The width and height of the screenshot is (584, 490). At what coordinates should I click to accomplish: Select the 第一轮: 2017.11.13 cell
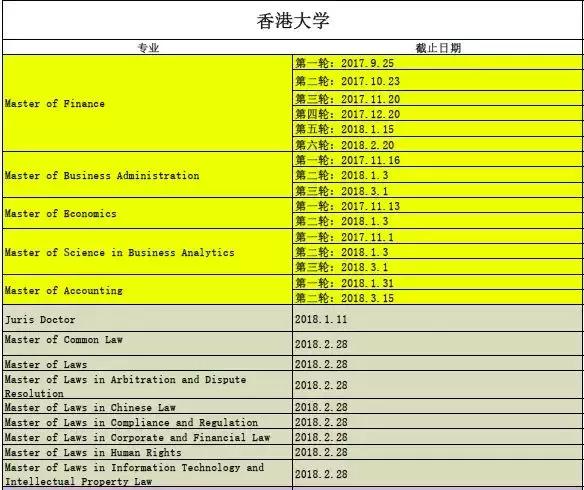coord(438,206)
